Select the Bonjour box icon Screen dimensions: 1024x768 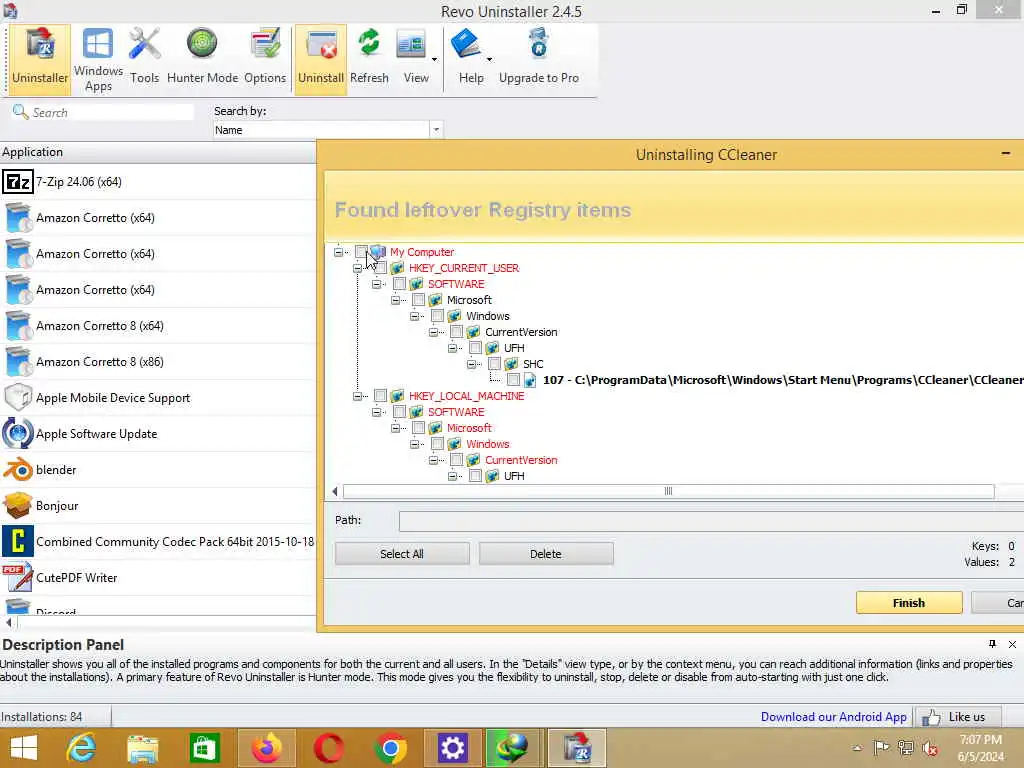(x=18, y=505)
